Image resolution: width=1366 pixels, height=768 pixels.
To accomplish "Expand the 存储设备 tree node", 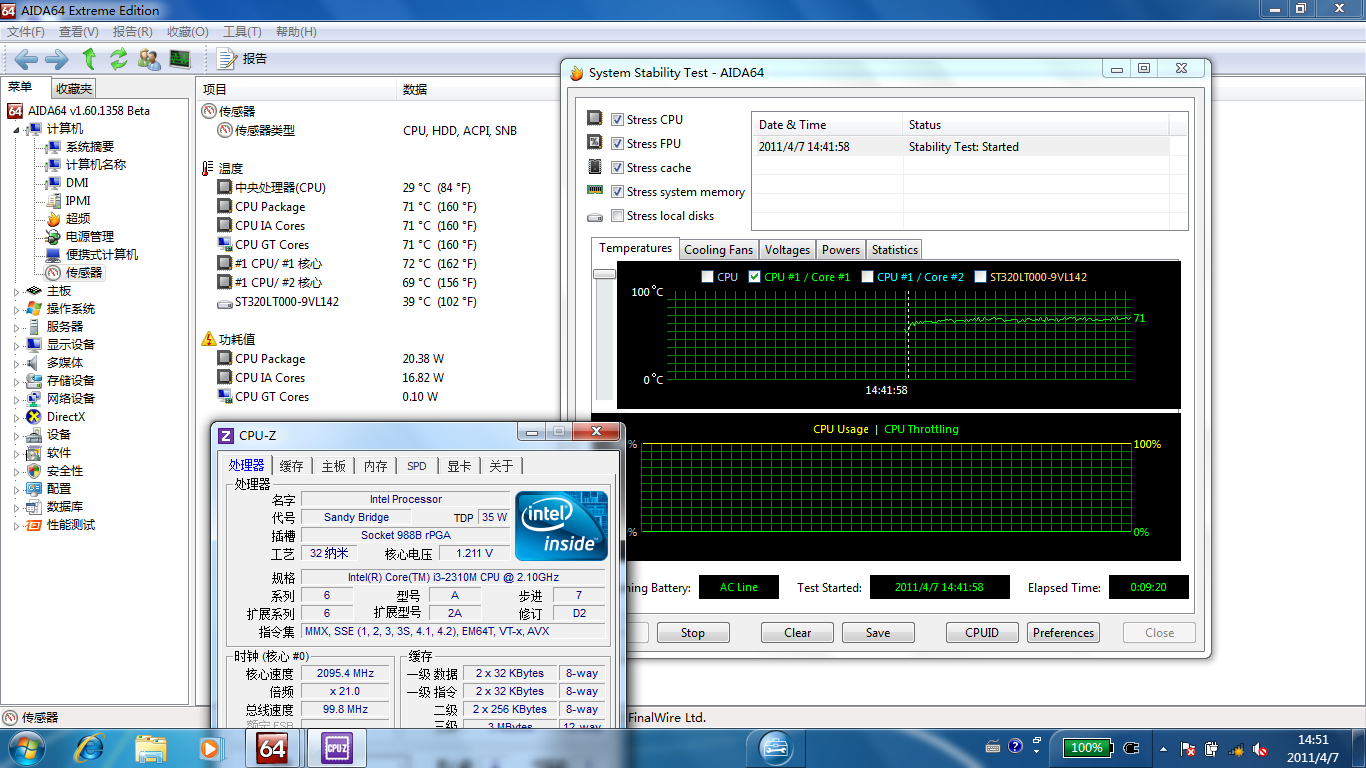I will click(x=16, y=381).
